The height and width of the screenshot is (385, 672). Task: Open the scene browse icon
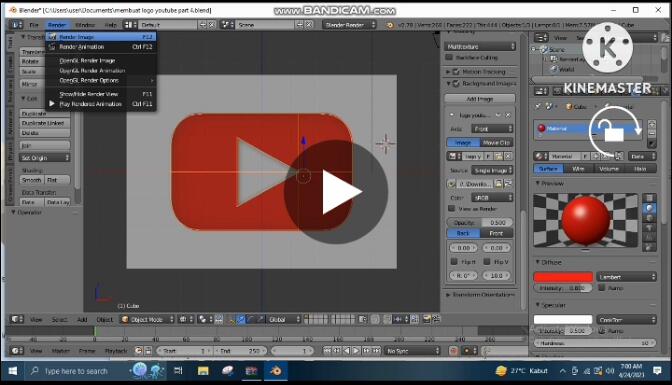pyautogui.click(x=227, y=25)
